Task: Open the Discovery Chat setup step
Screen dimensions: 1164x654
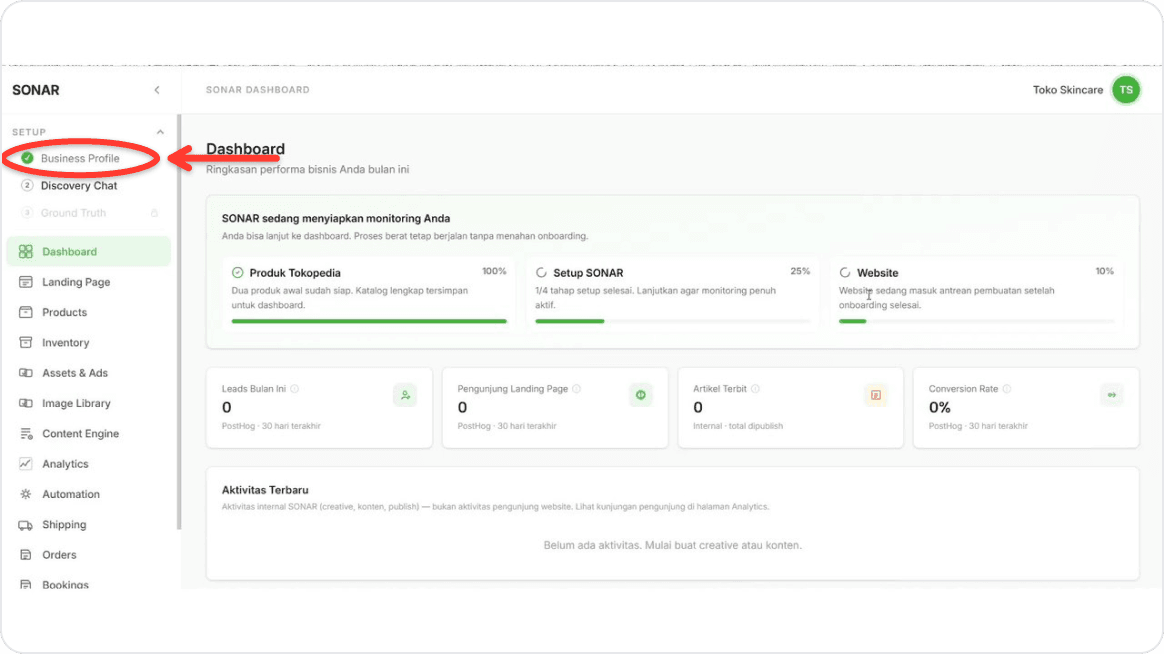Action: [x=79, y=186]
